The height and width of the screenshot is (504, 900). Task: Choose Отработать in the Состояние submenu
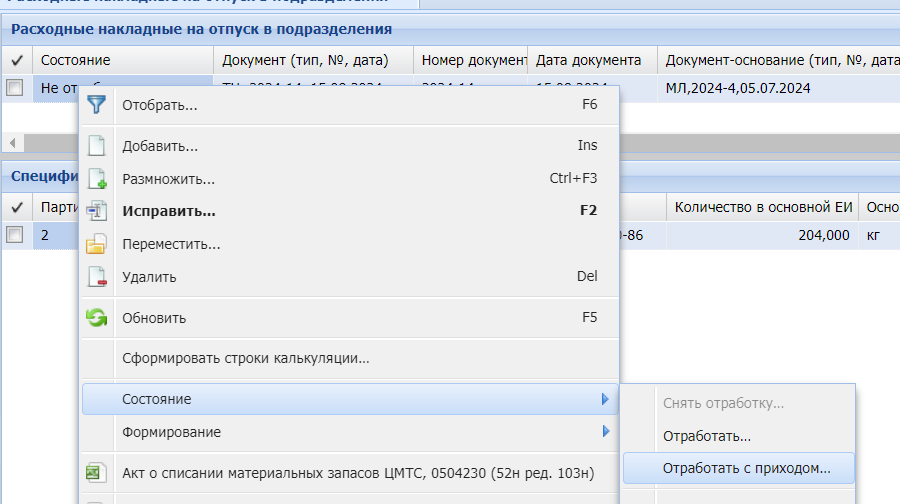[707, 436]
